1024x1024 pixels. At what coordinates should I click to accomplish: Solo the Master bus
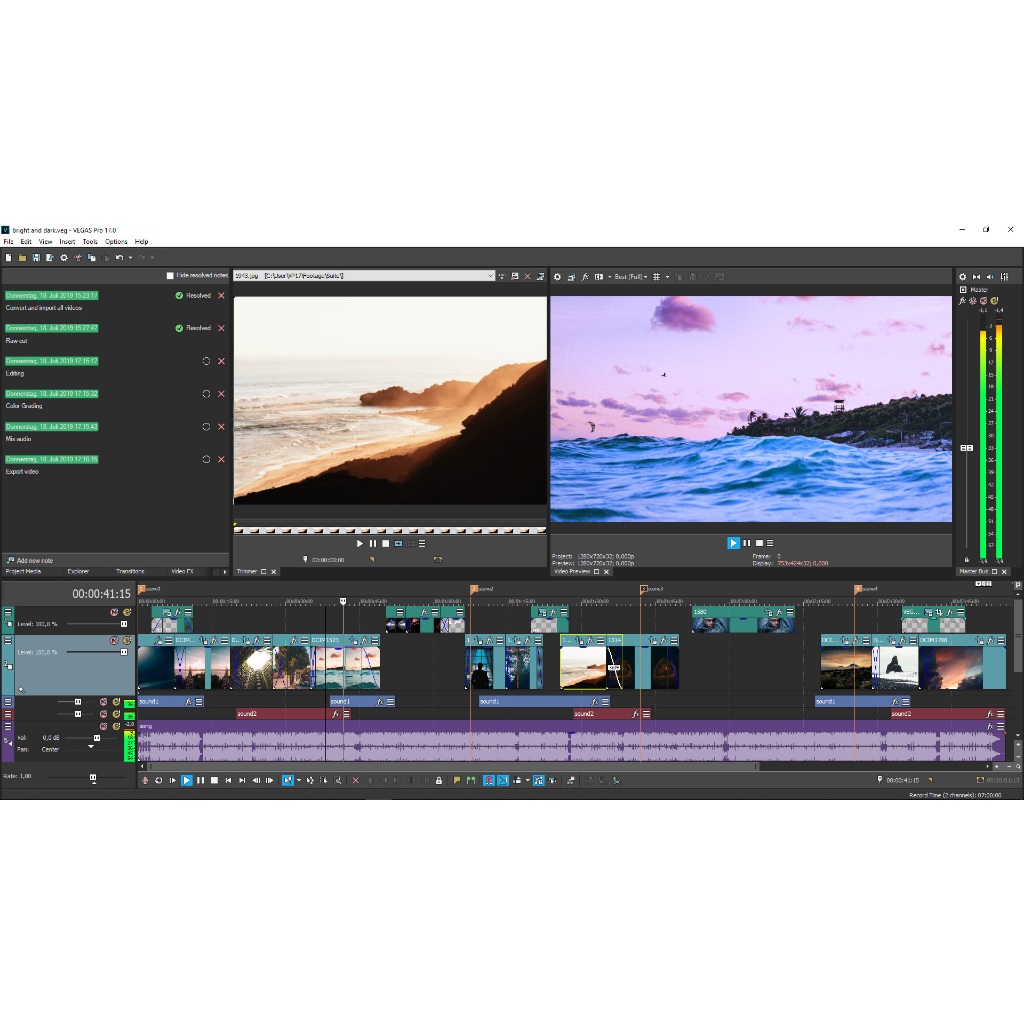tap(995, 301)
